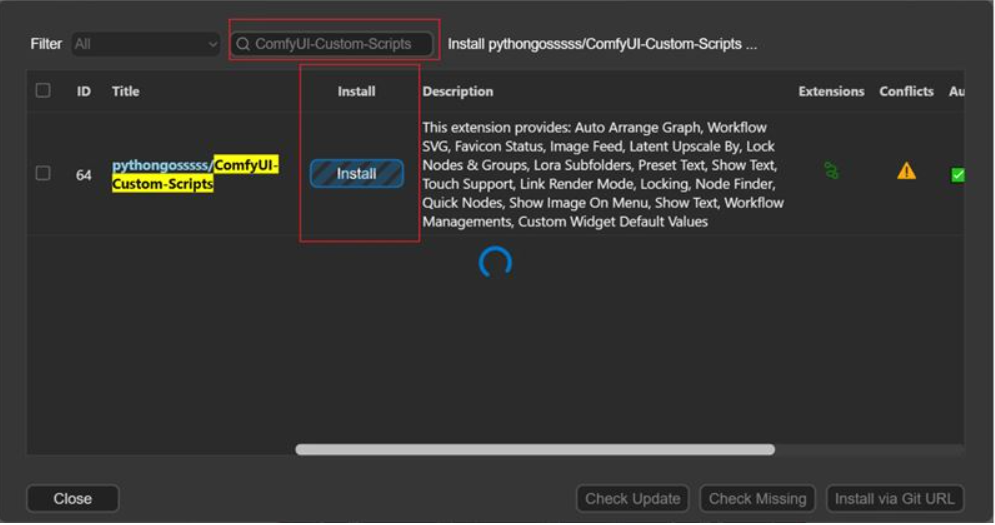Click Install via Git URL button
995x525 pixels.
pos(895,499)
